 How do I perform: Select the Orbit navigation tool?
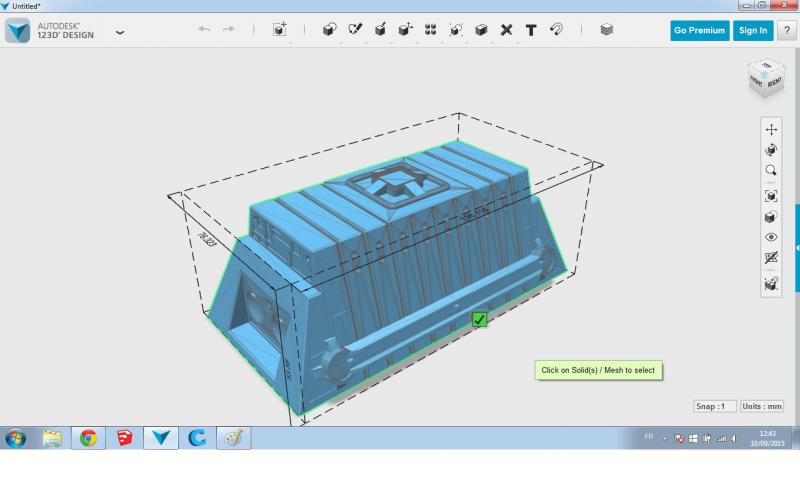coord(771,150)
